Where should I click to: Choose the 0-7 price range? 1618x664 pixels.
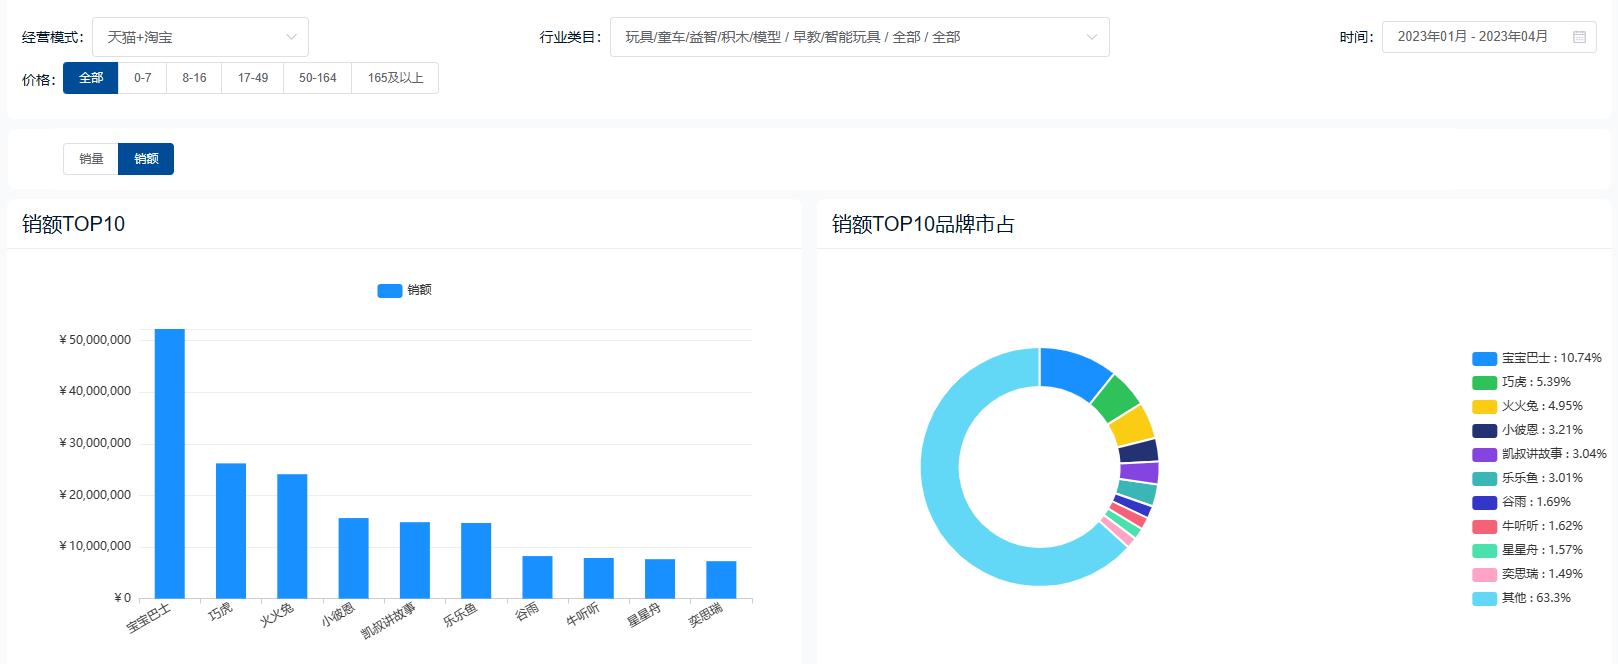(x=143, y=78)
